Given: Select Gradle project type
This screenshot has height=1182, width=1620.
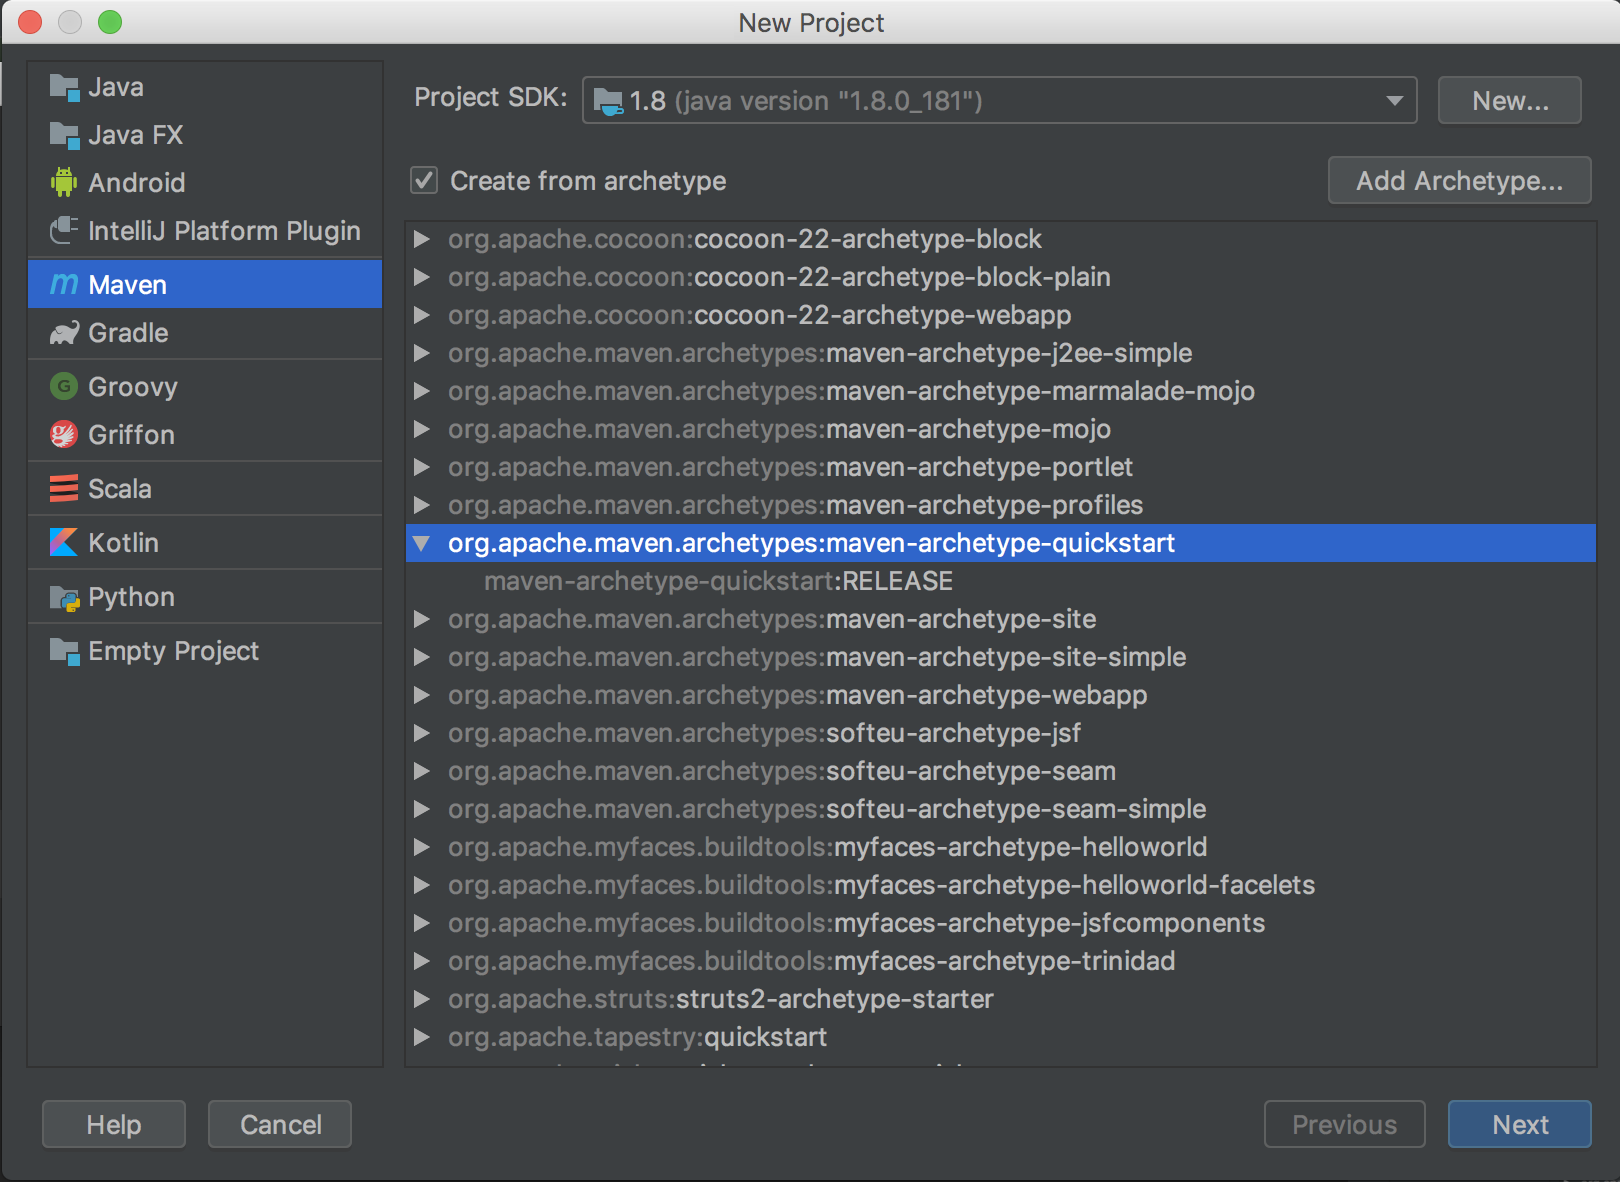Looking at the screenshot, I should (x=205, y=333).
